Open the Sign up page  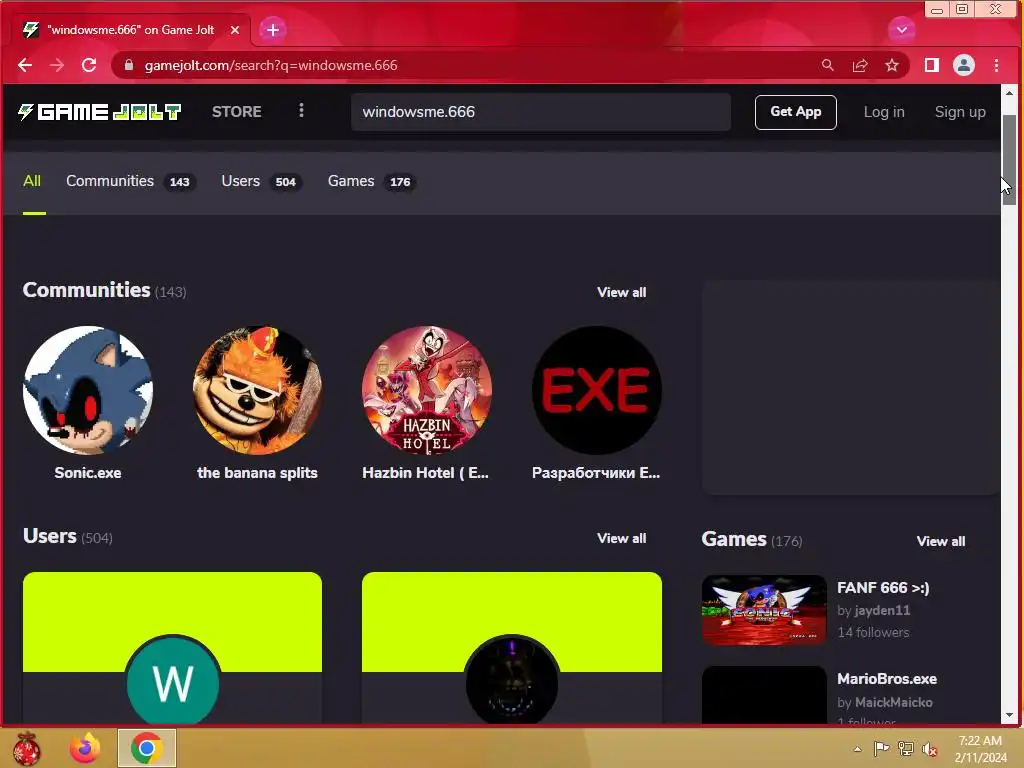click(x=960, y=112)
